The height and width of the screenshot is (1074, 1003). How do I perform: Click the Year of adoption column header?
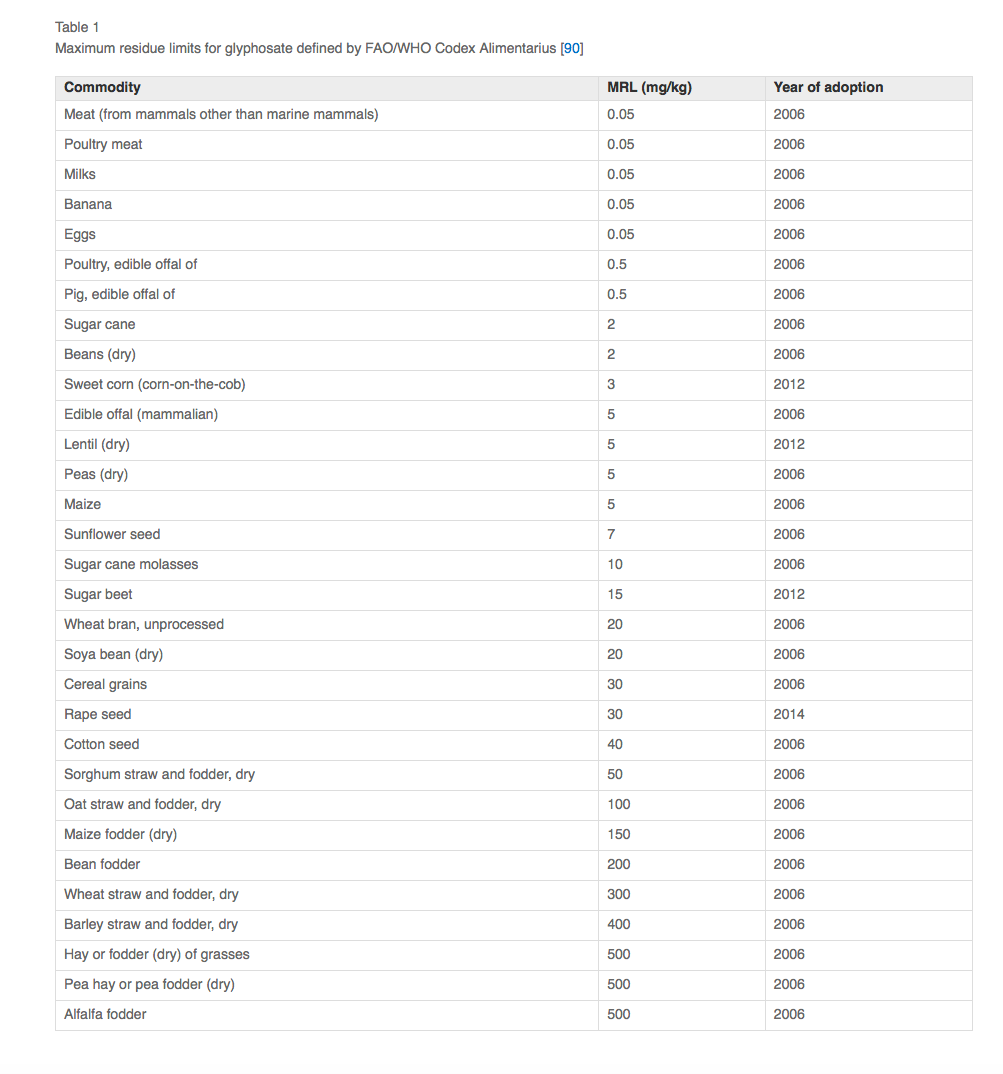coord(828,88)
